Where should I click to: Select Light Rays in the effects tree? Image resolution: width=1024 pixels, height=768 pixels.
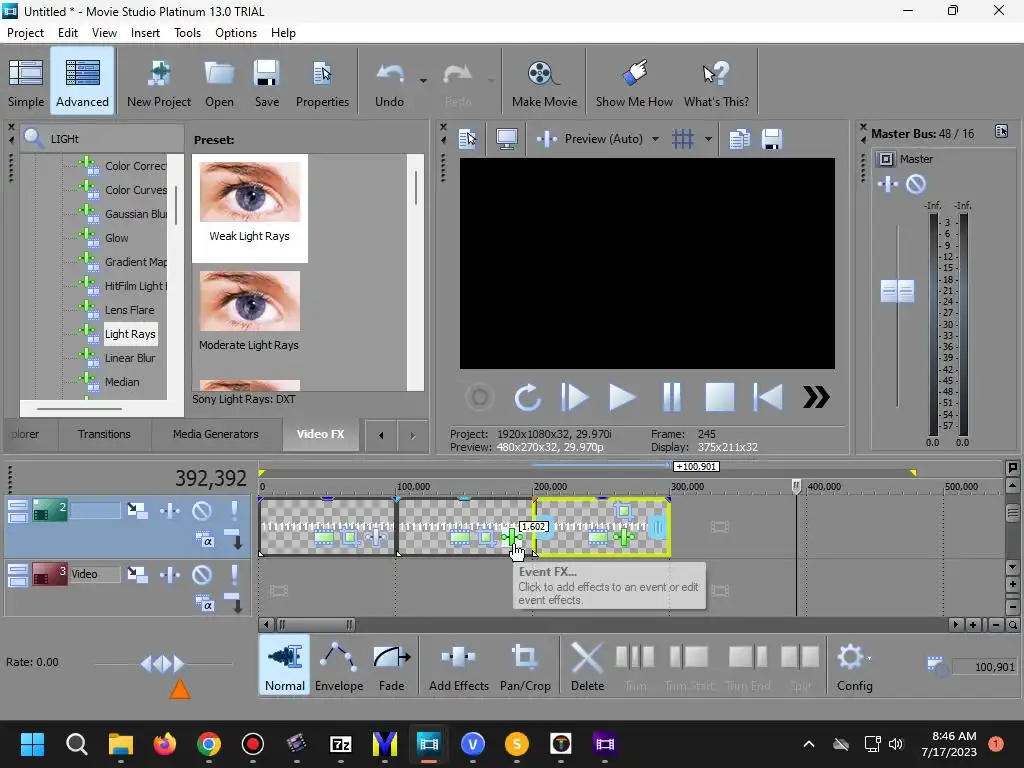(130, 334)
